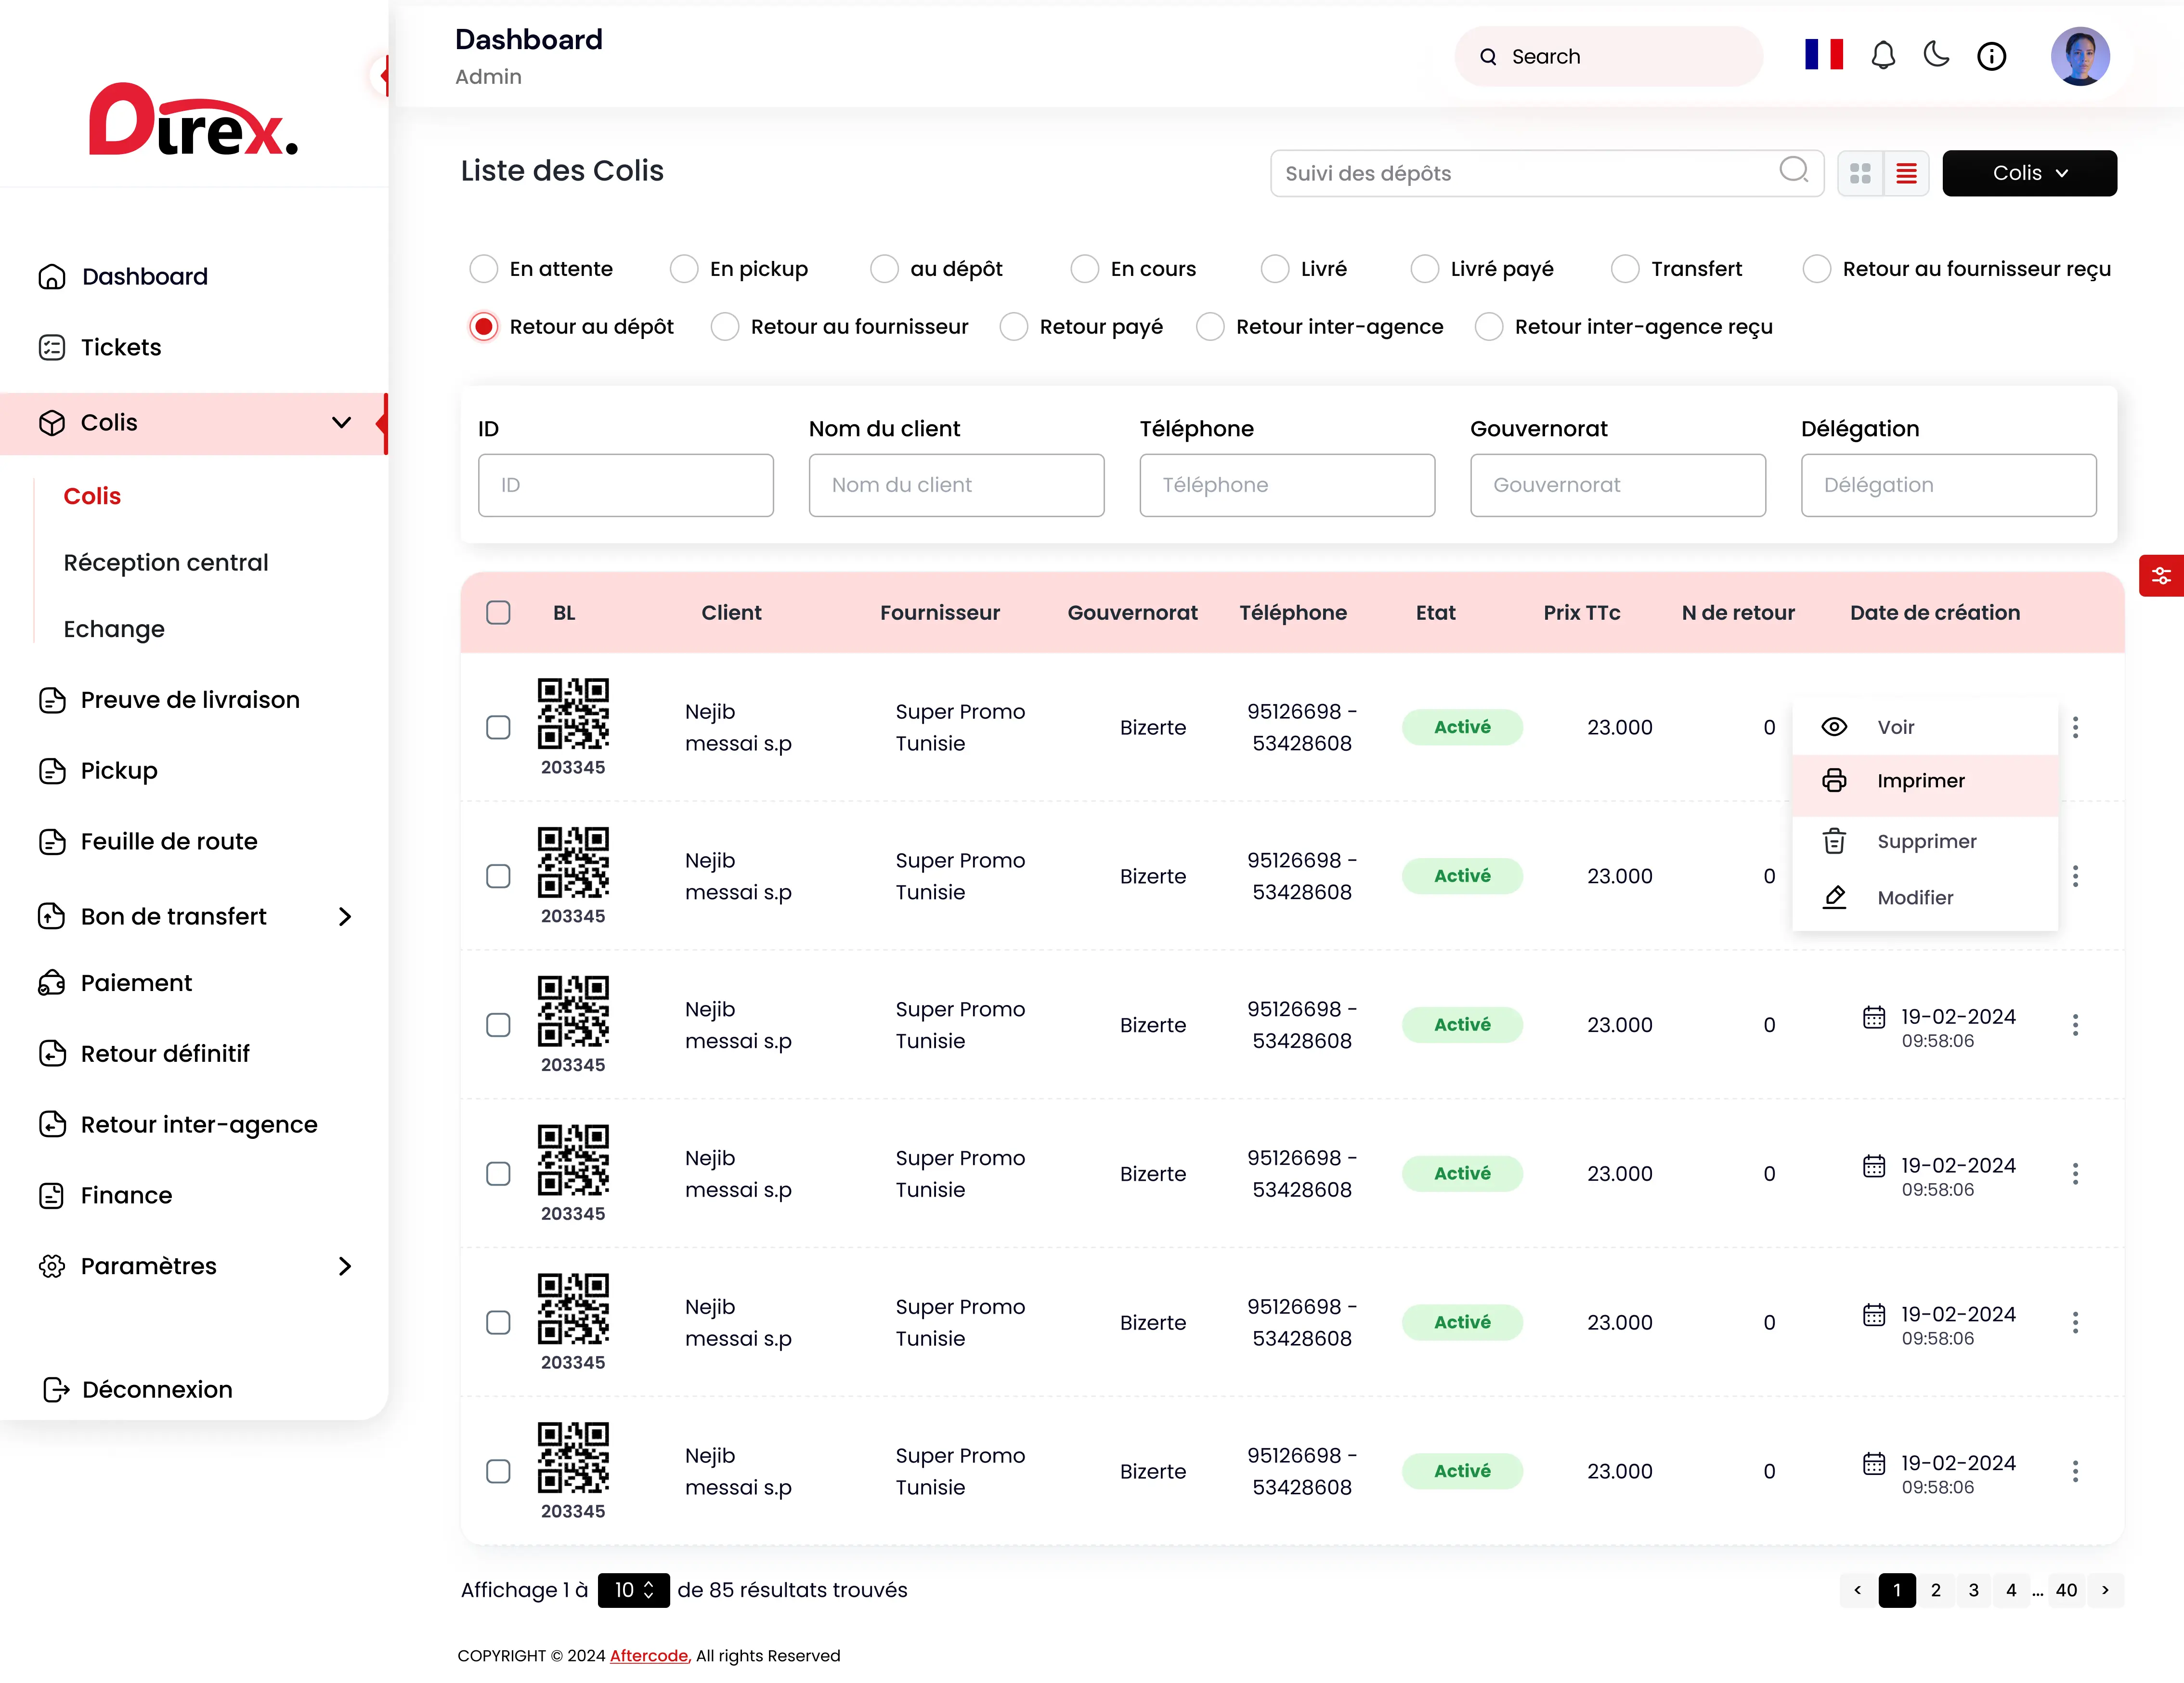Choose Imprimer from the context menu

click(1920, 781)
